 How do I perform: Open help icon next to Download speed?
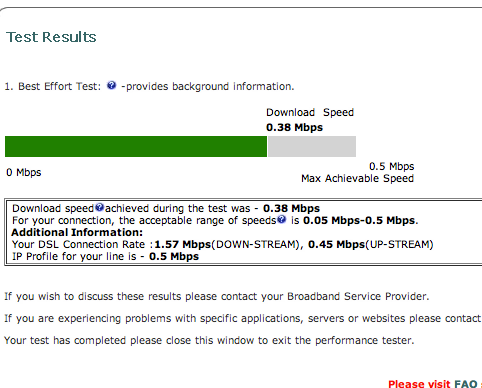(100, 207)
